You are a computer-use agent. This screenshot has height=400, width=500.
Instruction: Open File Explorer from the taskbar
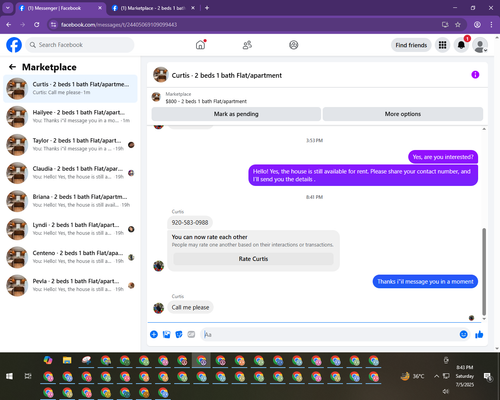[67, 360]
